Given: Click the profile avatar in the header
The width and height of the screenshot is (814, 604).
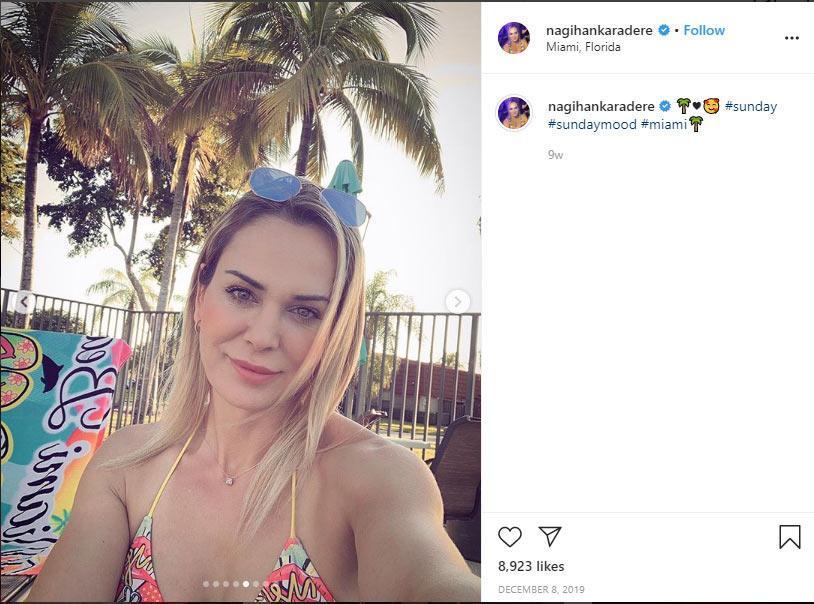Looking at the screenshot, I should tap(514, 37).
